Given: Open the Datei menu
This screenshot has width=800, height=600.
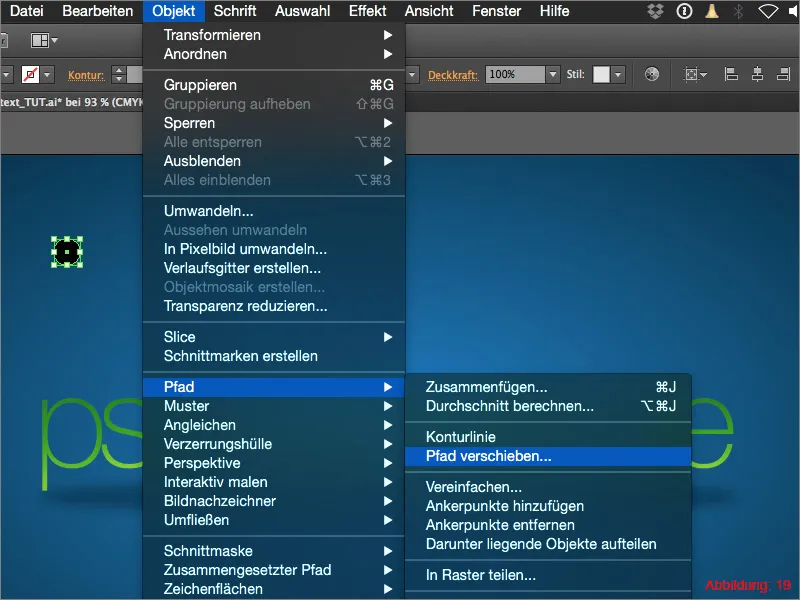Looking at the screenshot, I should point(27,11).
